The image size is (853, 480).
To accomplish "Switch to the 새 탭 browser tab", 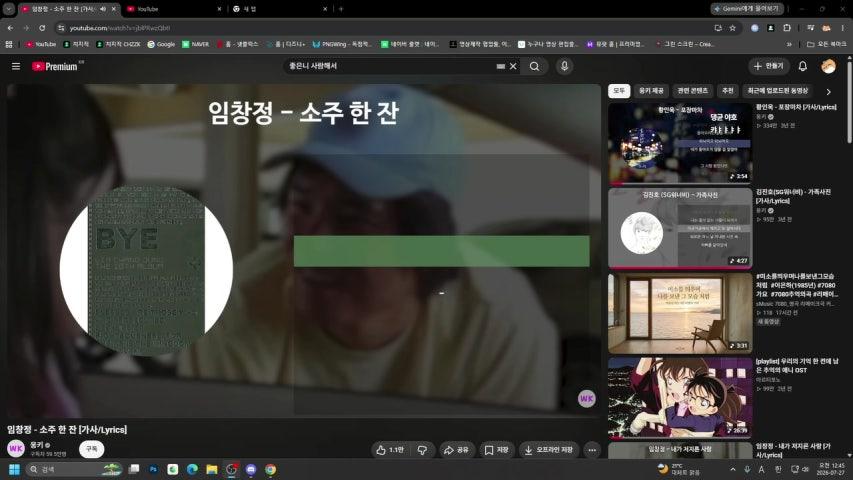I will pos(280,9).
